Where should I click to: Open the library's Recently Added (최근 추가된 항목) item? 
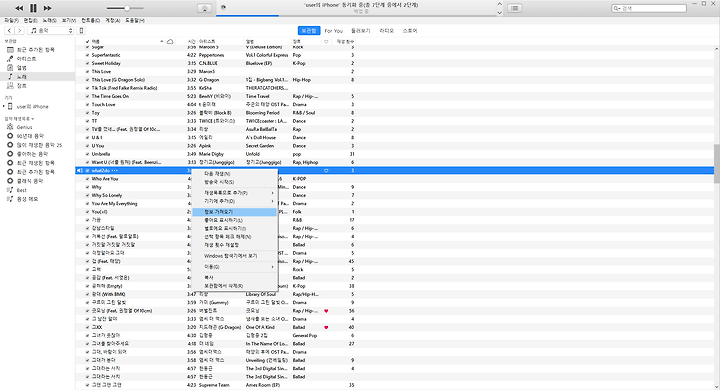[35, 50]
